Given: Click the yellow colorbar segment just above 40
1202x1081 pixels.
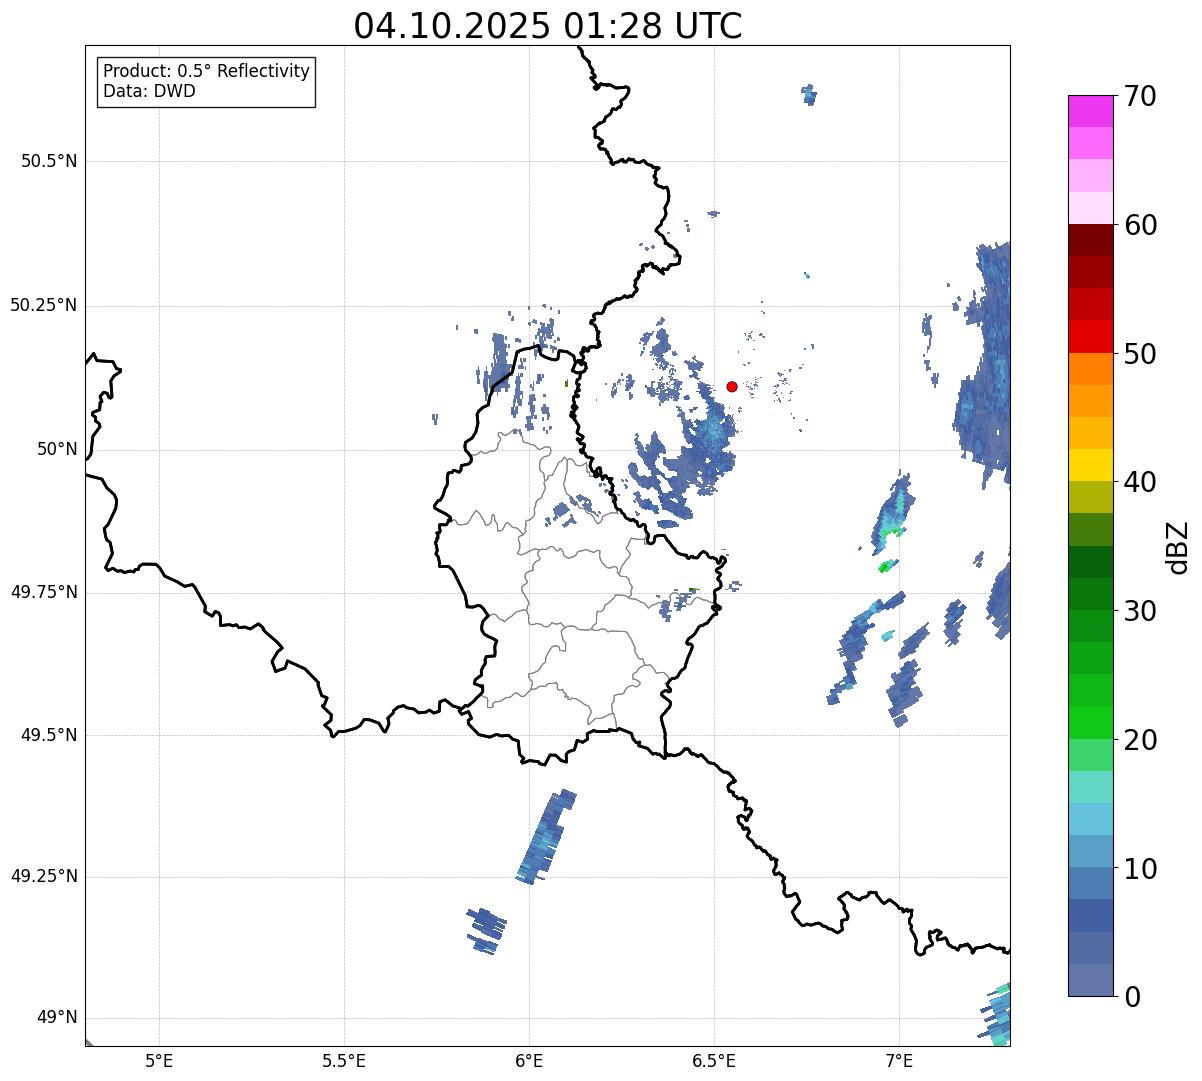Looking at the screenshot, I should 1091,465.
